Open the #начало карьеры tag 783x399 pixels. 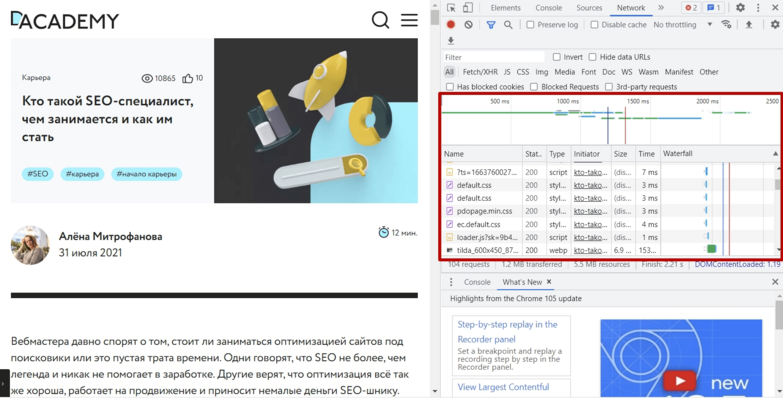pos(146,174)
